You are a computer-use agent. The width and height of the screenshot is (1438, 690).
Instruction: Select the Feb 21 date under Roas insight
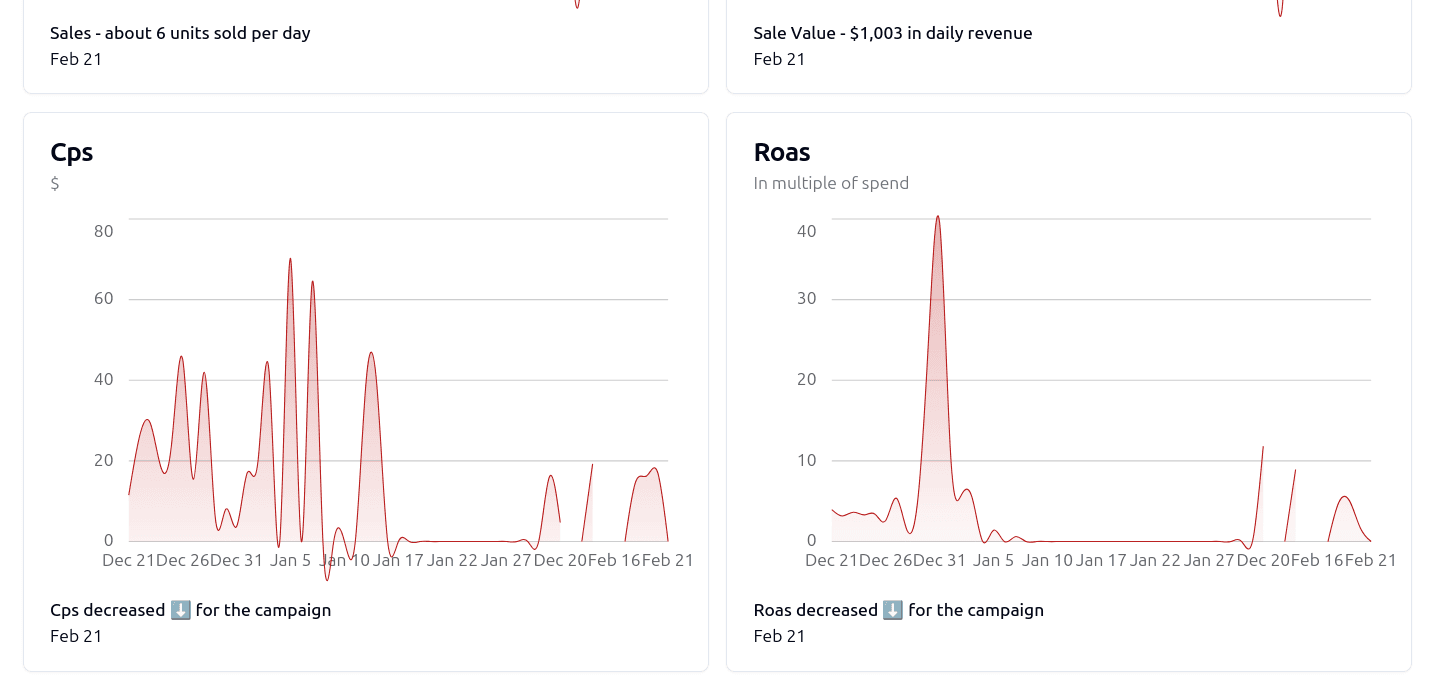780,636
